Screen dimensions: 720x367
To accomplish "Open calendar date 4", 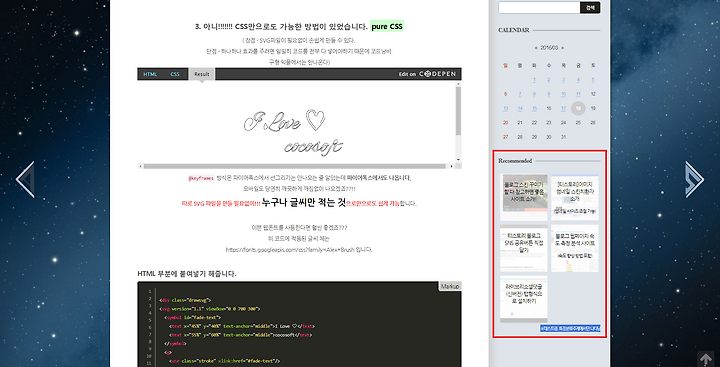I will click(578, 80).
